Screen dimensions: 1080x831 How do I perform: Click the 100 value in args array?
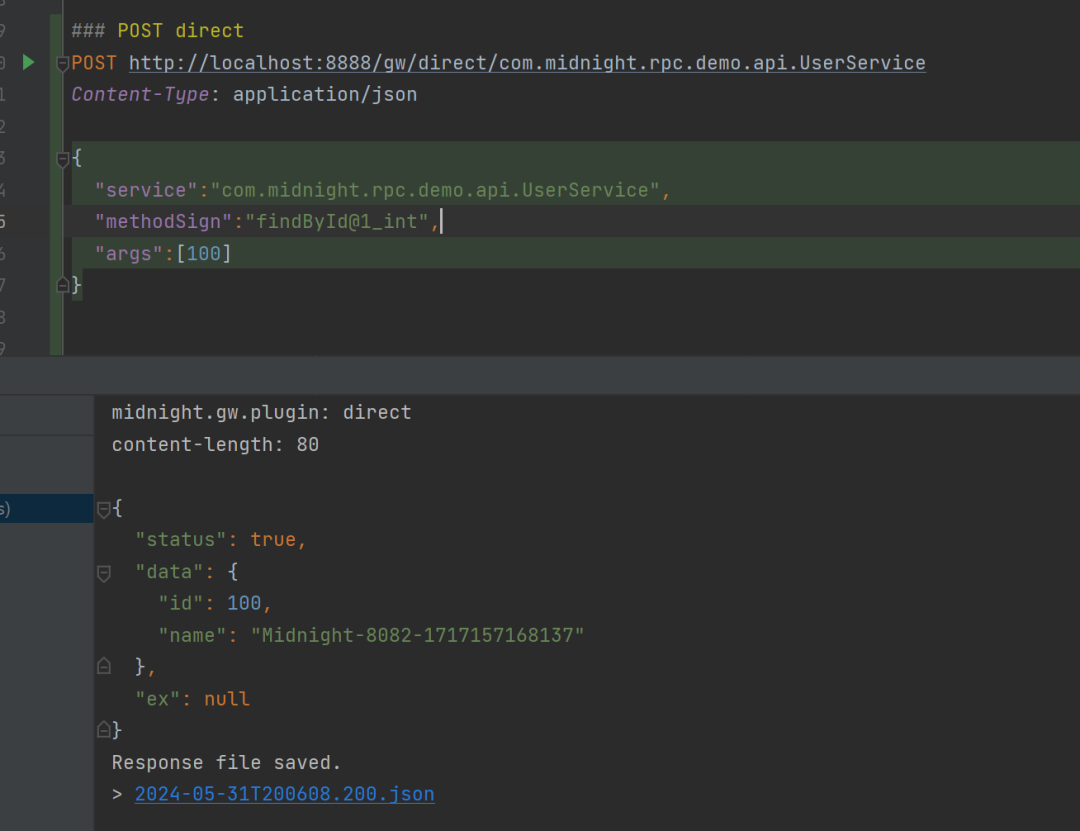pyautogui.click(x=204, y=254)
